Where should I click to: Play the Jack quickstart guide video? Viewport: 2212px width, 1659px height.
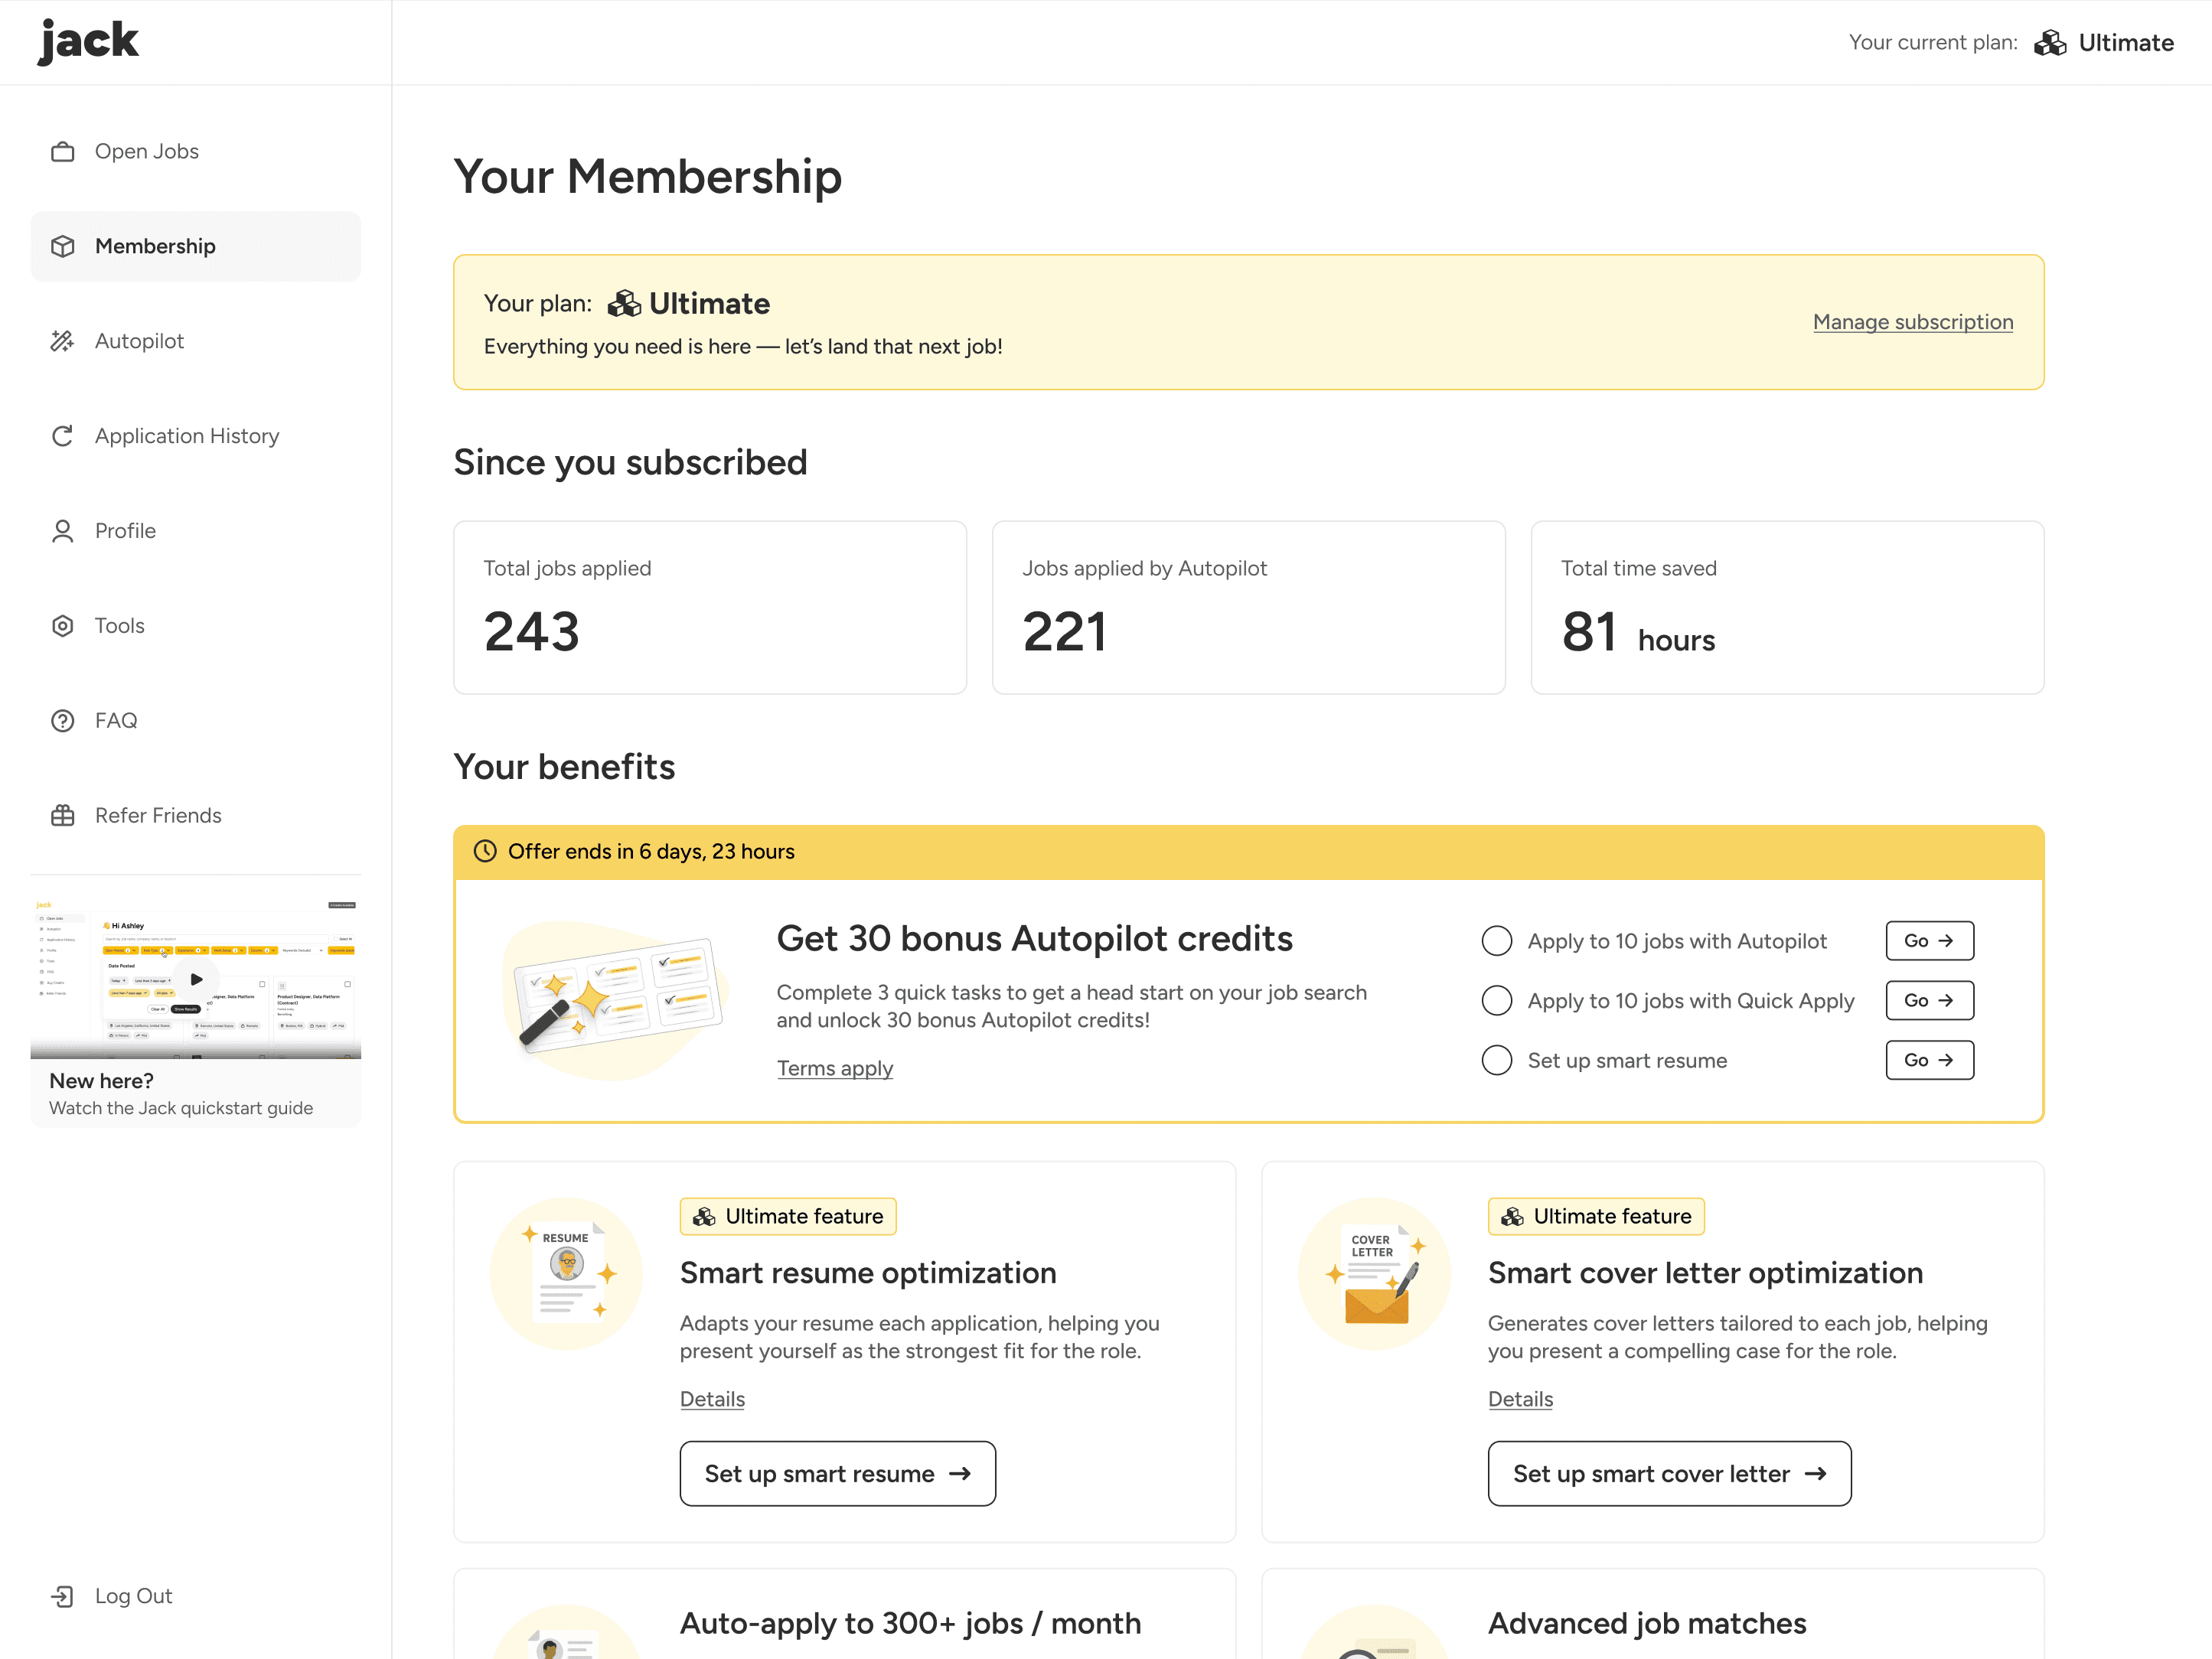point(196,980)
